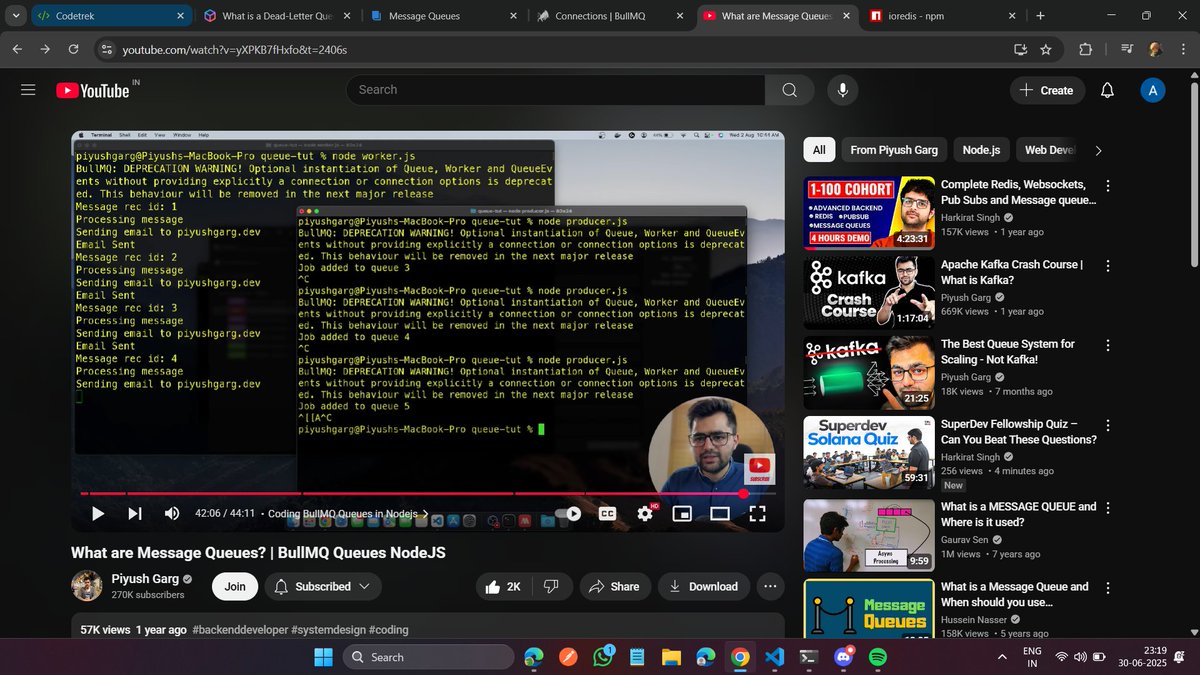
Task: Share the video
Action: tap(615, 586)
